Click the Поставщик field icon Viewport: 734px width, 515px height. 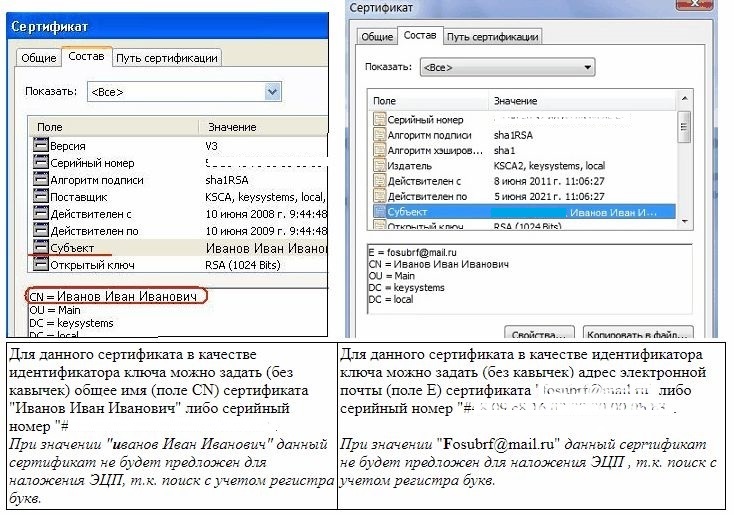tap(41, 197)
